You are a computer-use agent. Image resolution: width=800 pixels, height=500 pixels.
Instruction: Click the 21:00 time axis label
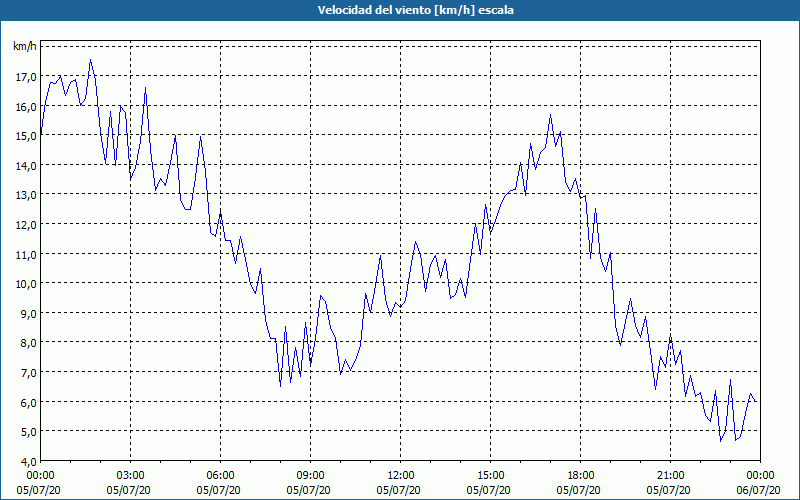coord(670,476)
